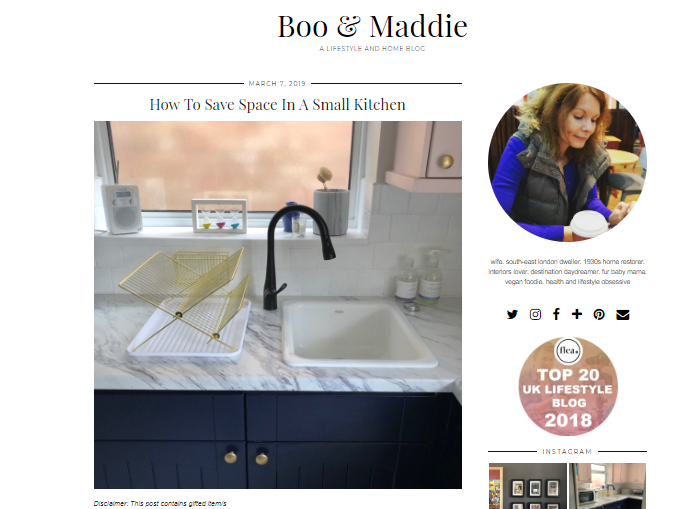The width and height of the screenshot is (687, 509).
Task: Click the disclaimer text about gifted items
Action: (160, 503)
